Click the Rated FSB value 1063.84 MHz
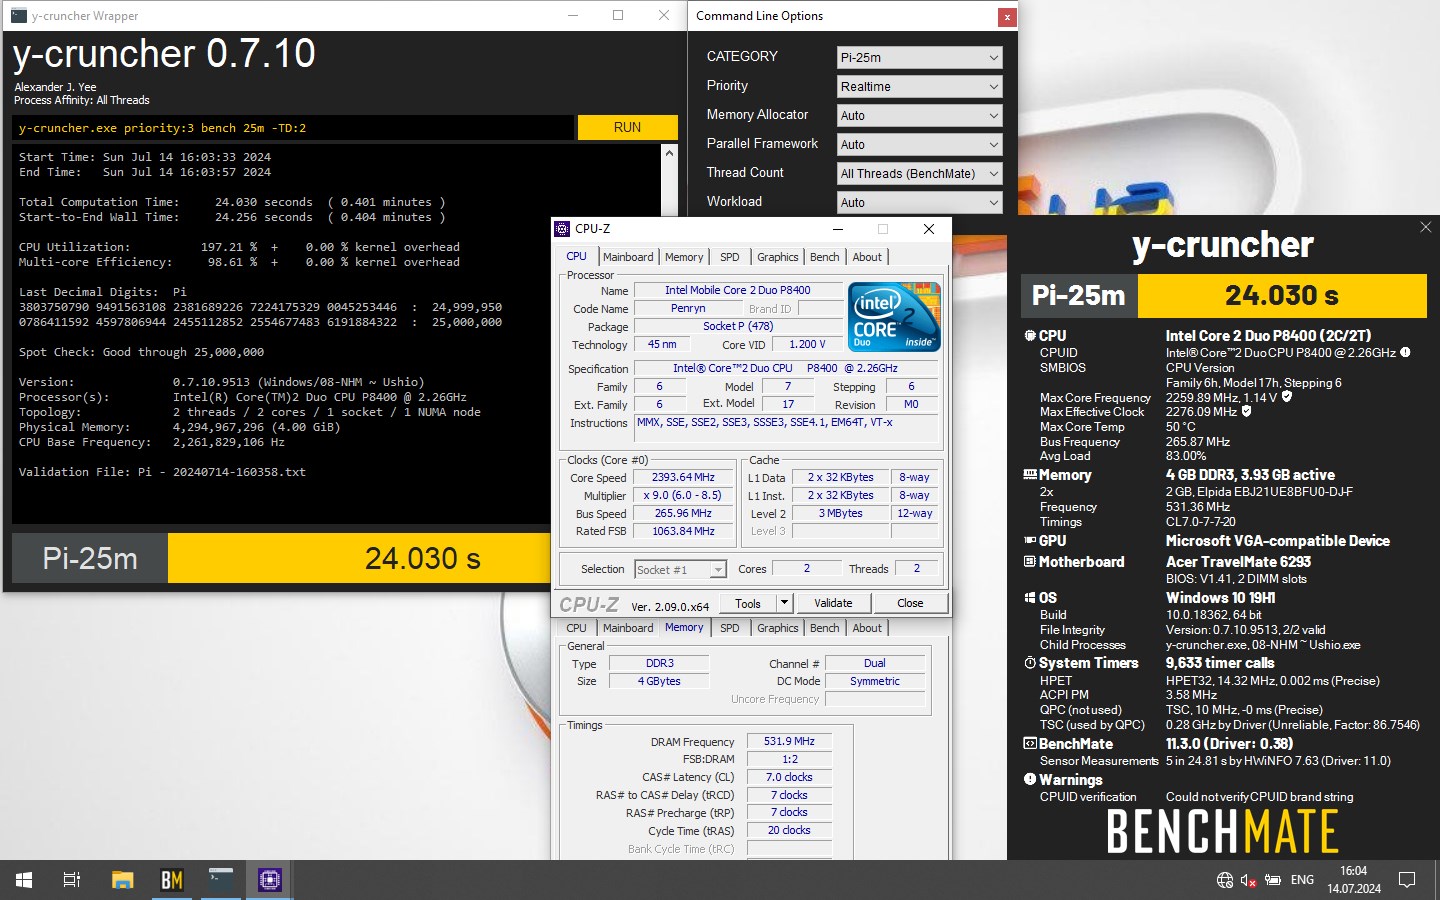 point(683,531)
